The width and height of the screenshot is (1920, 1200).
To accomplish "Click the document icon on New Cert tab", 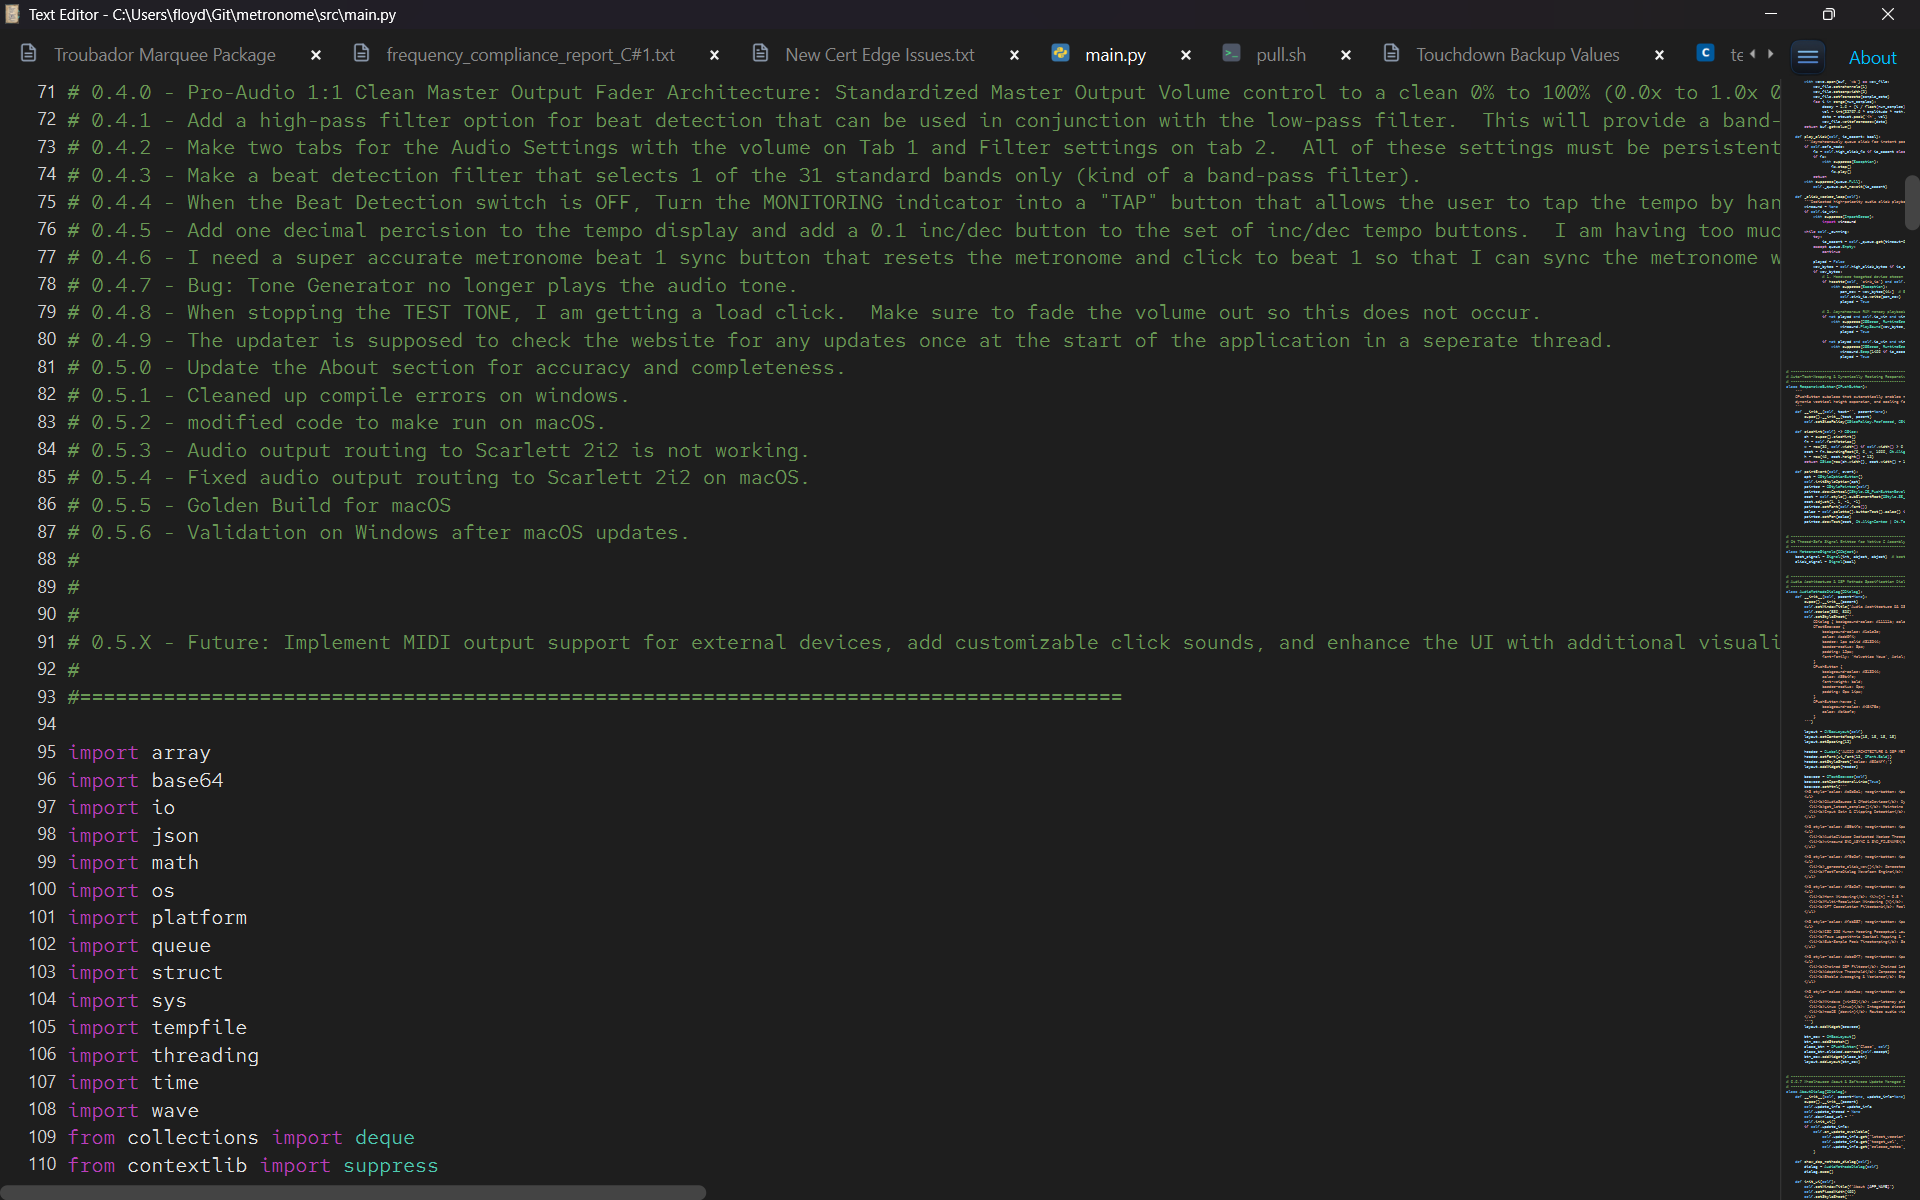I will (x=761, y=53).
